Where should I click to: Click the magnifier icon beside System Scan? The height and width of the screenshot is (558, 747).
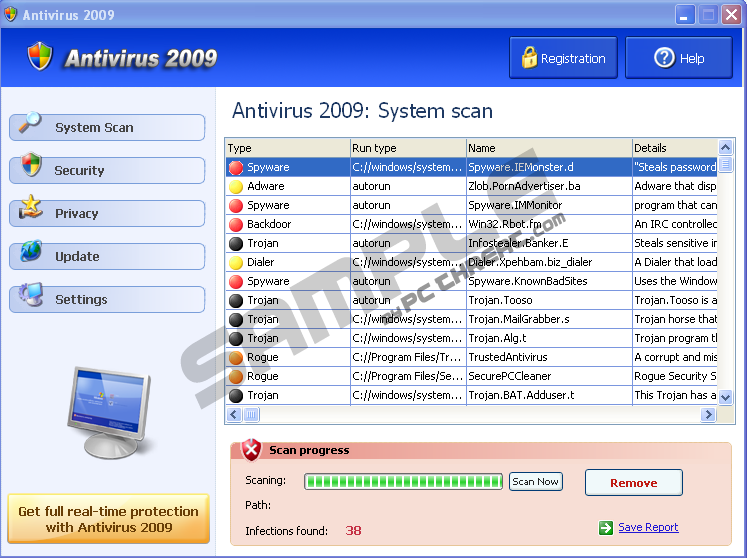31,124
